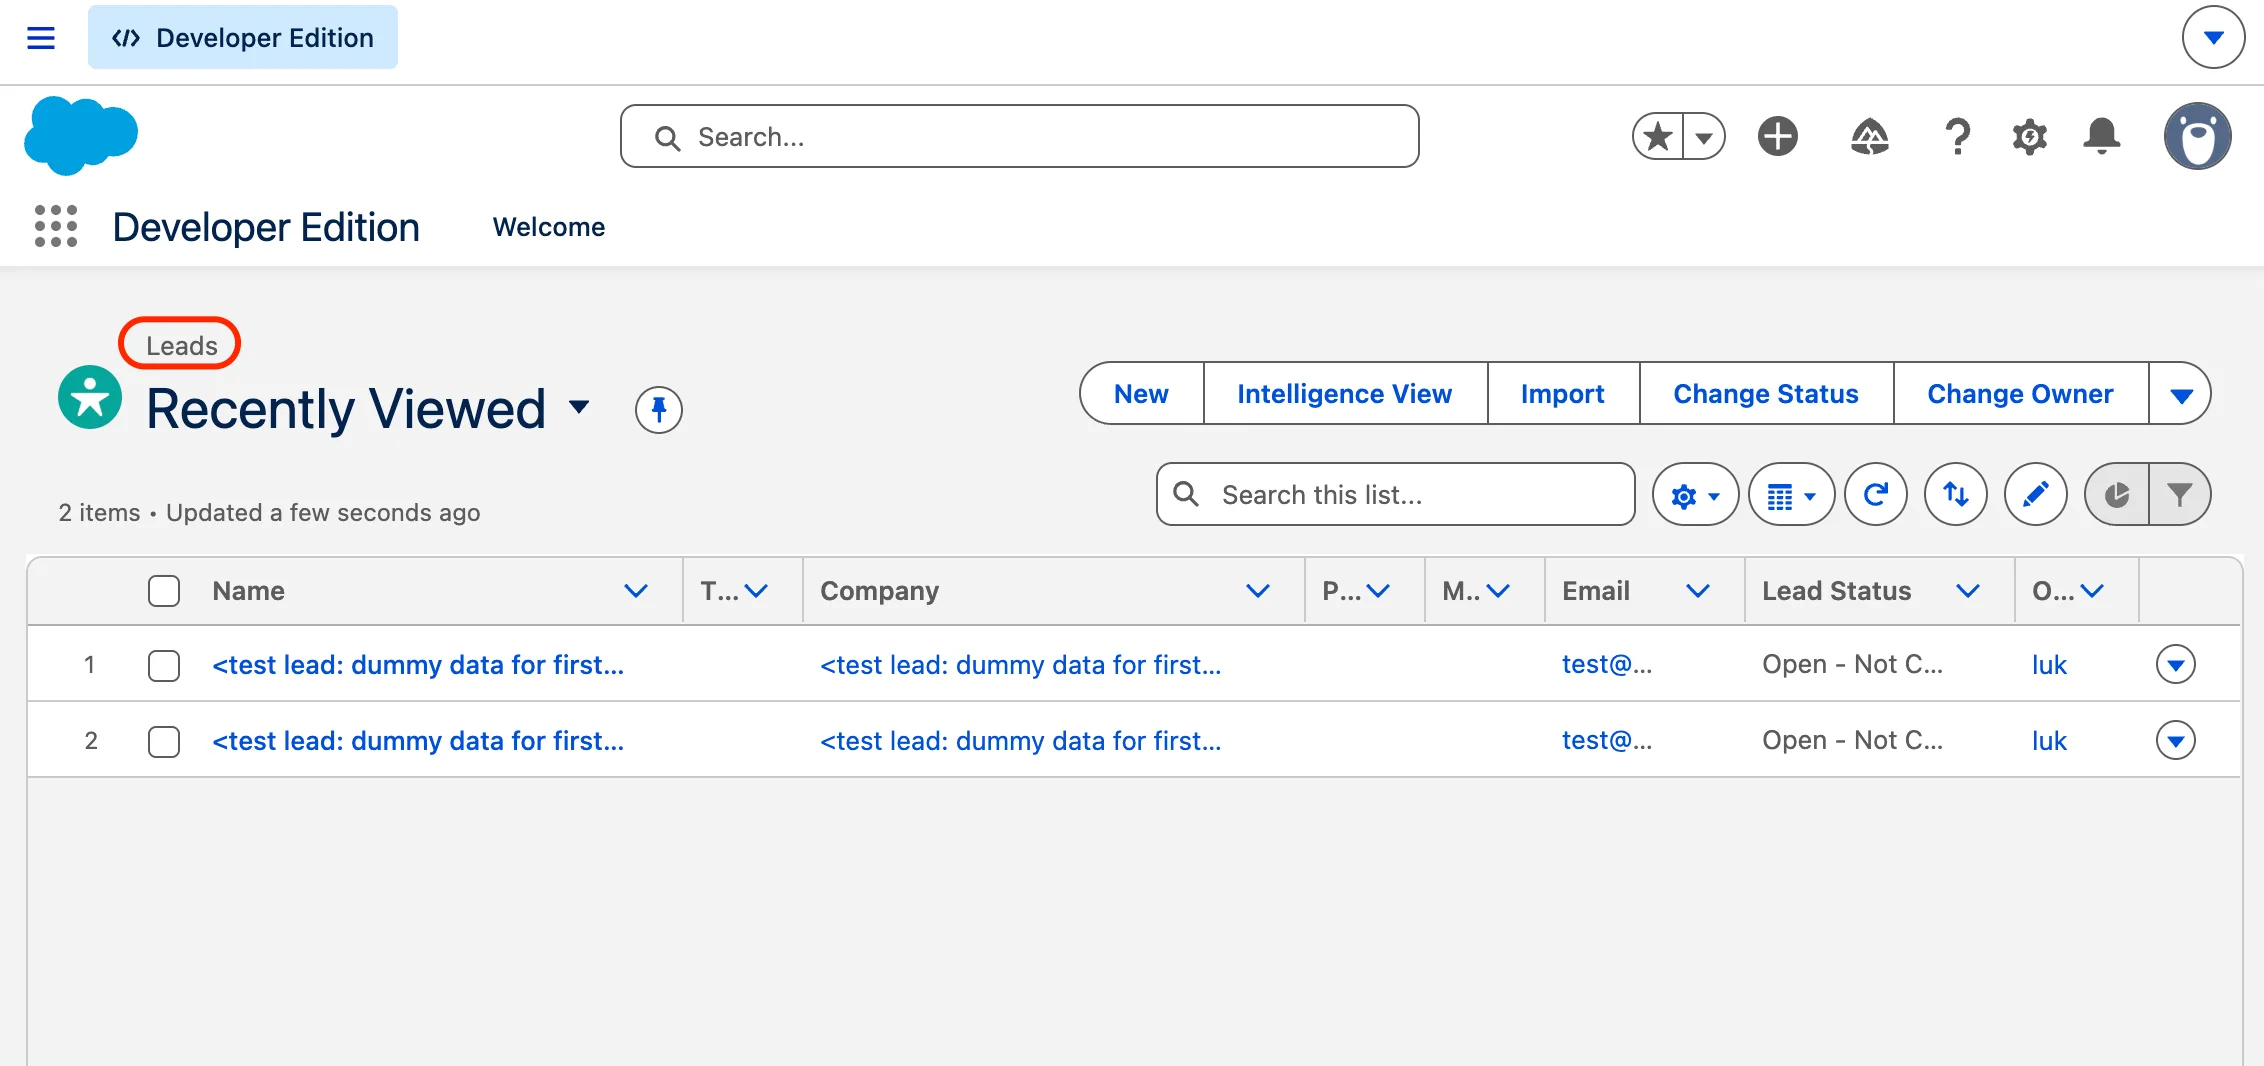The width and height of the screenshot is (2264, 1066).
Task: Click the Developer Edition code tab
Action: coord(243,38)
